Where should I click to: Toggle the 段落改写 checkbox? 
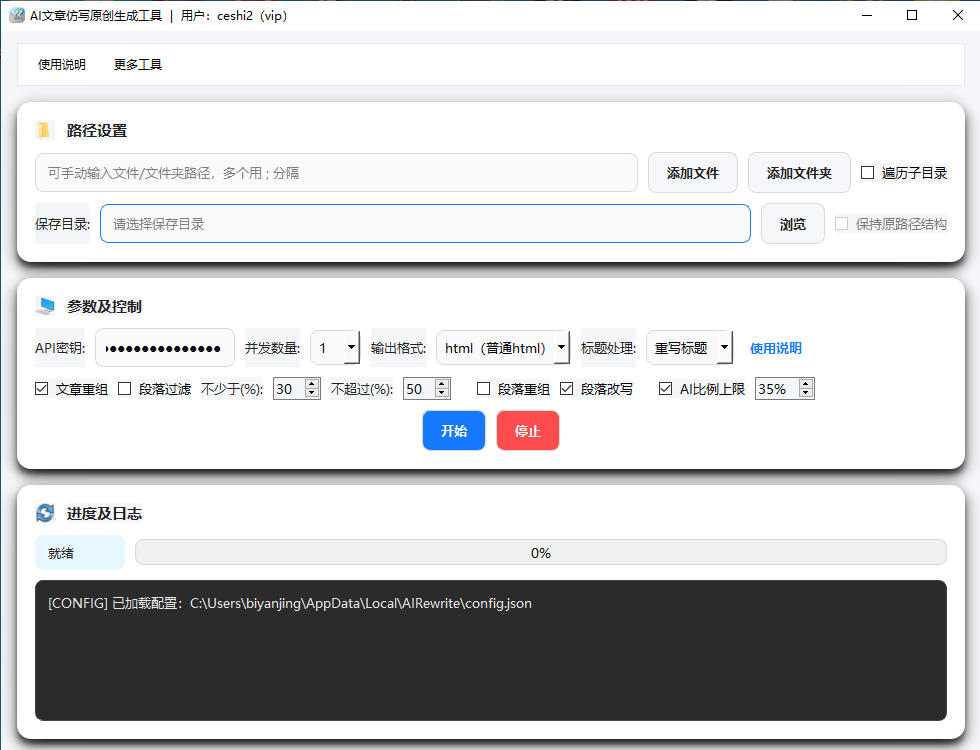pos(567,389)
